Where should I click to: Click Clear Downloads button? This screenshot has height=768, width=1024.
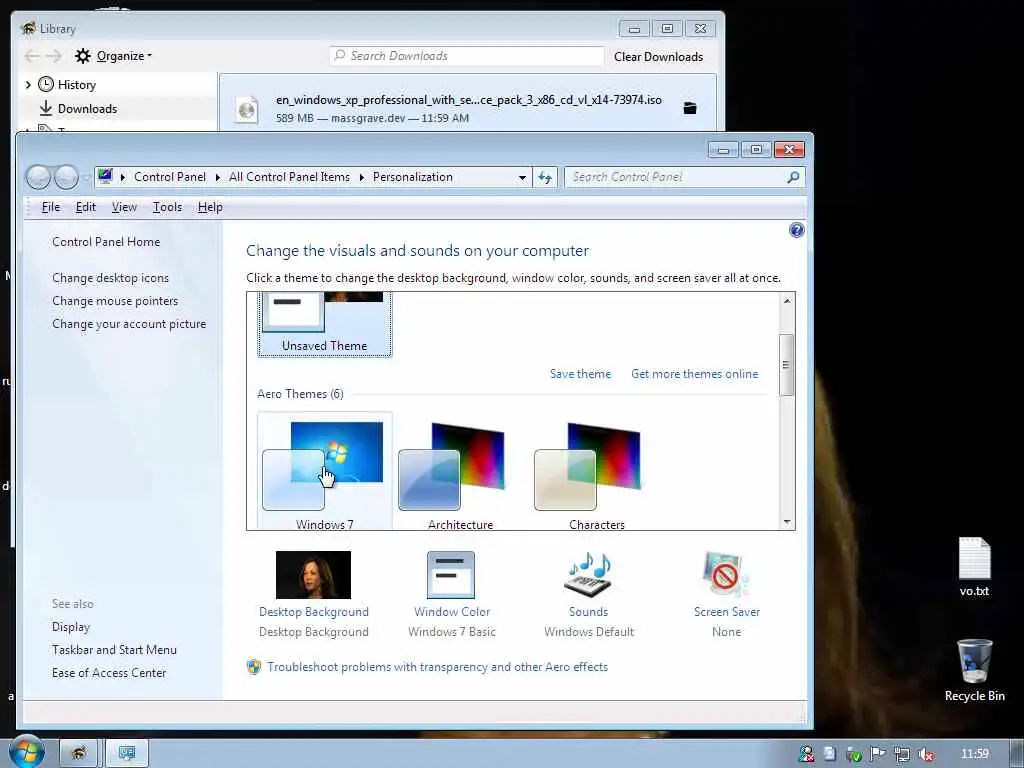pyautogui.click(x=658, y=57)
